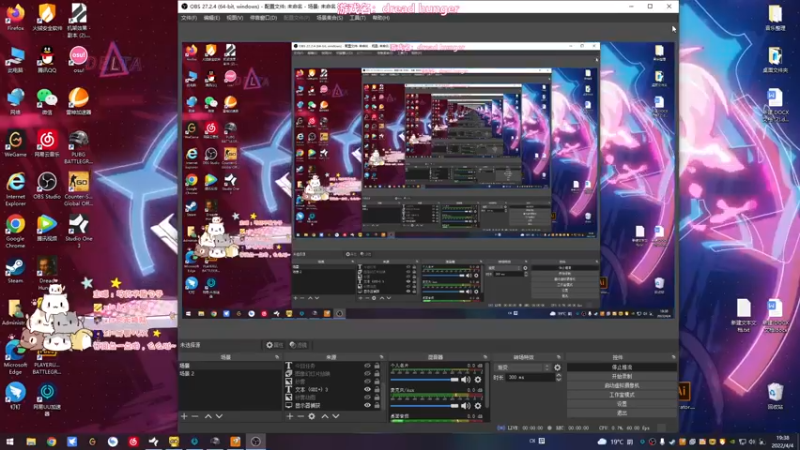The image size is (800, 450).
Task: Adjust the volume slider of the top mixer channel
Action: [424, 380]
